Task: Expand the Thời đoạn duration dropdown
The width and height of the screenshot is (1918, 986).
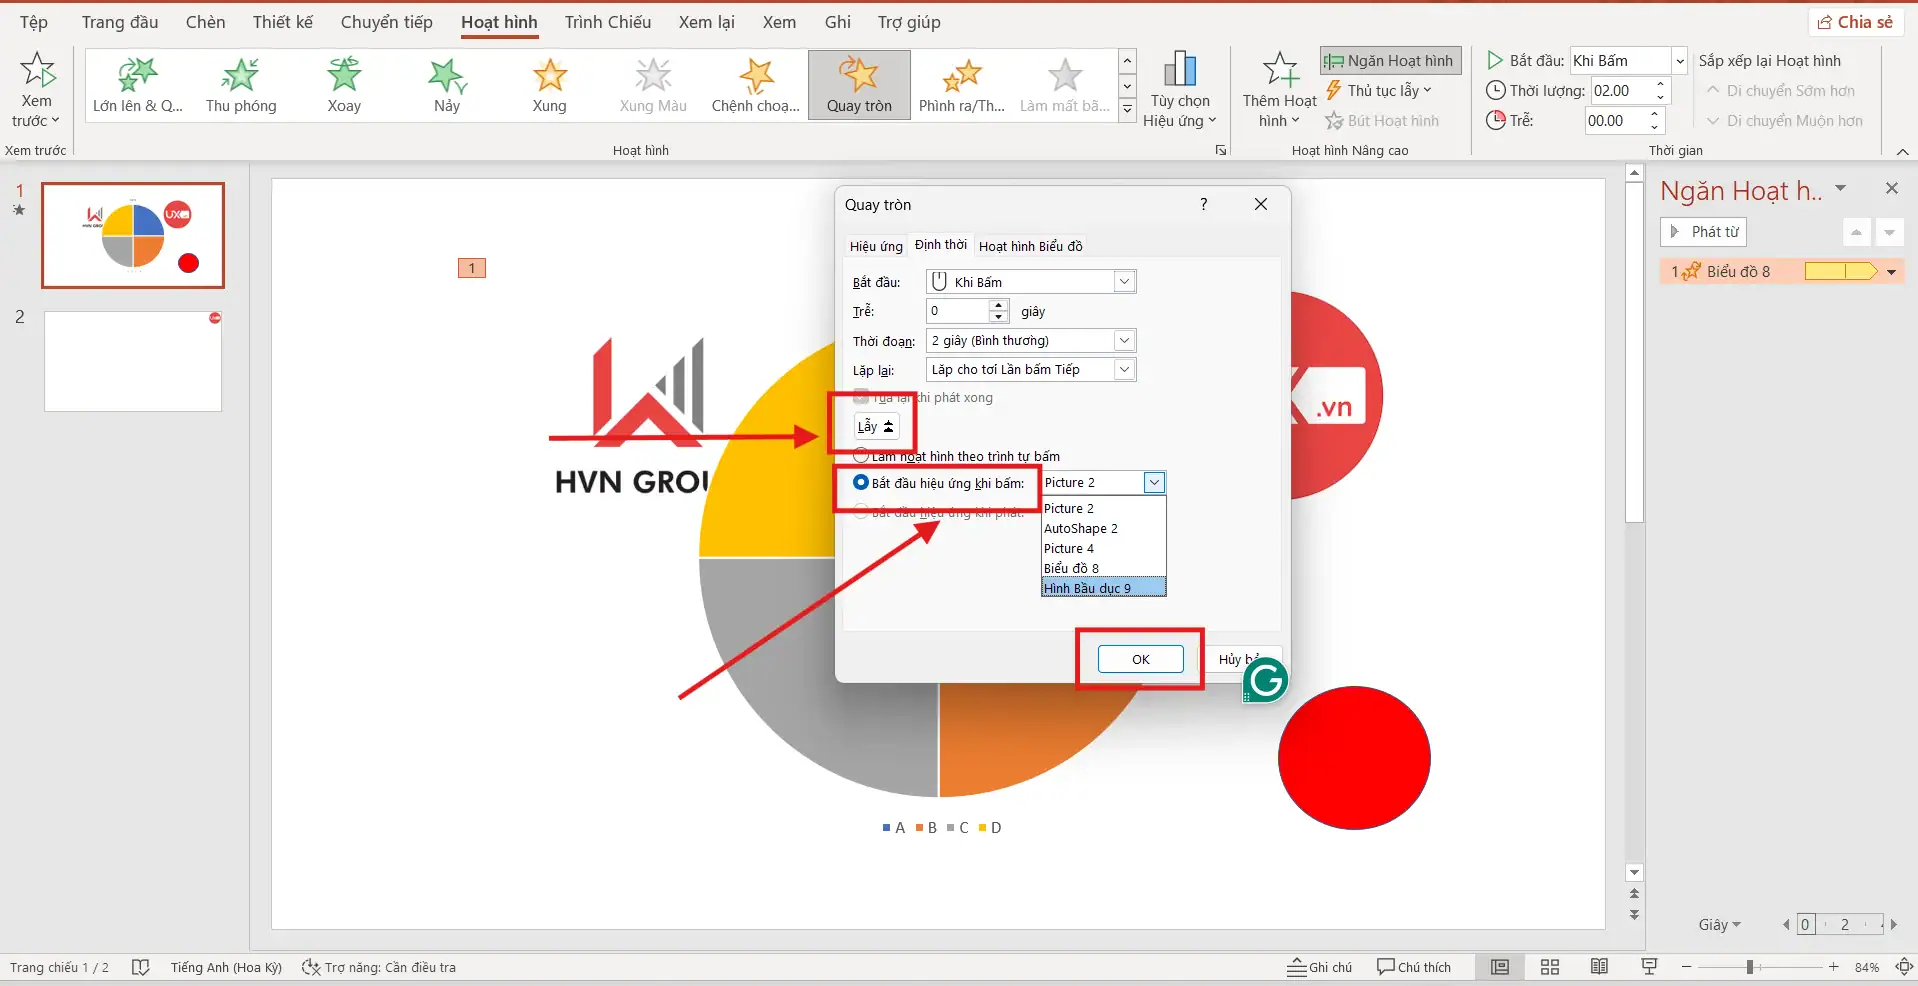Action: click(x=1124, y=341)
